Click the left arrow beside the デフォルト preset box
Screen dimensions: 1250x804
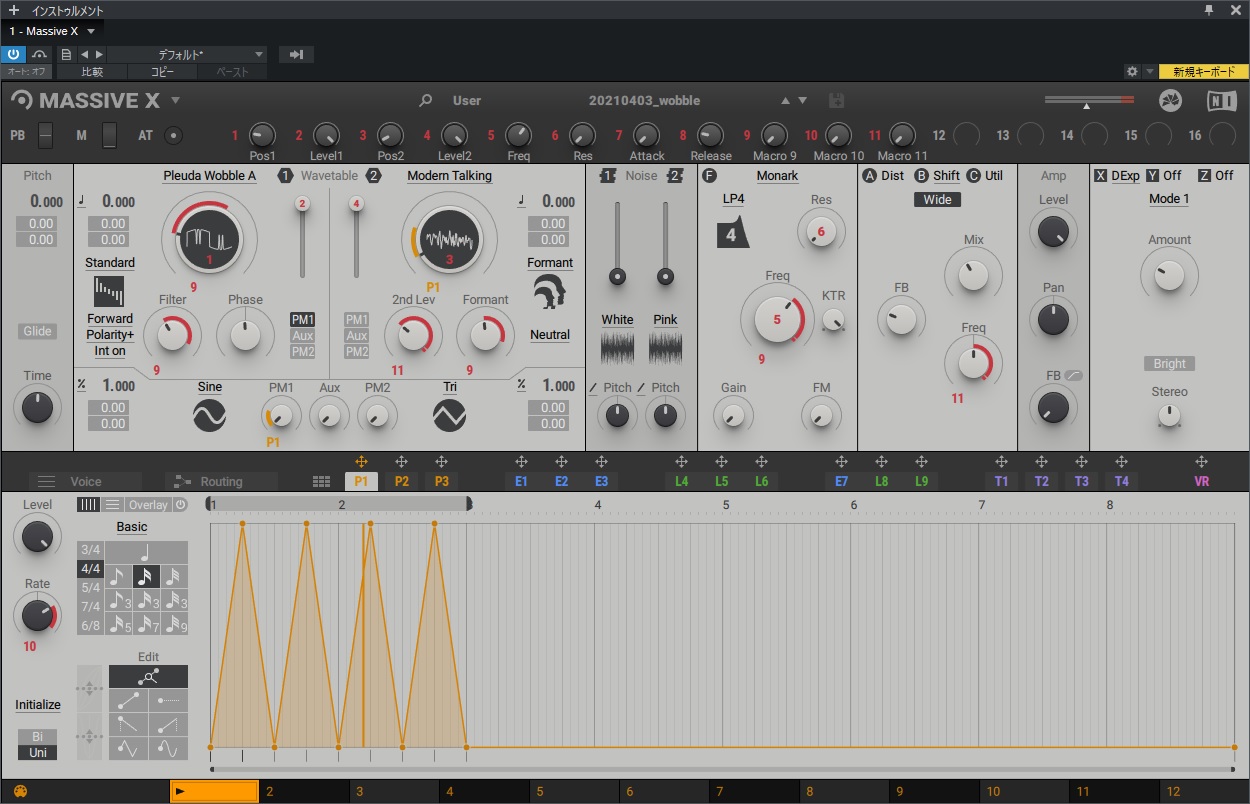(84, 54)
